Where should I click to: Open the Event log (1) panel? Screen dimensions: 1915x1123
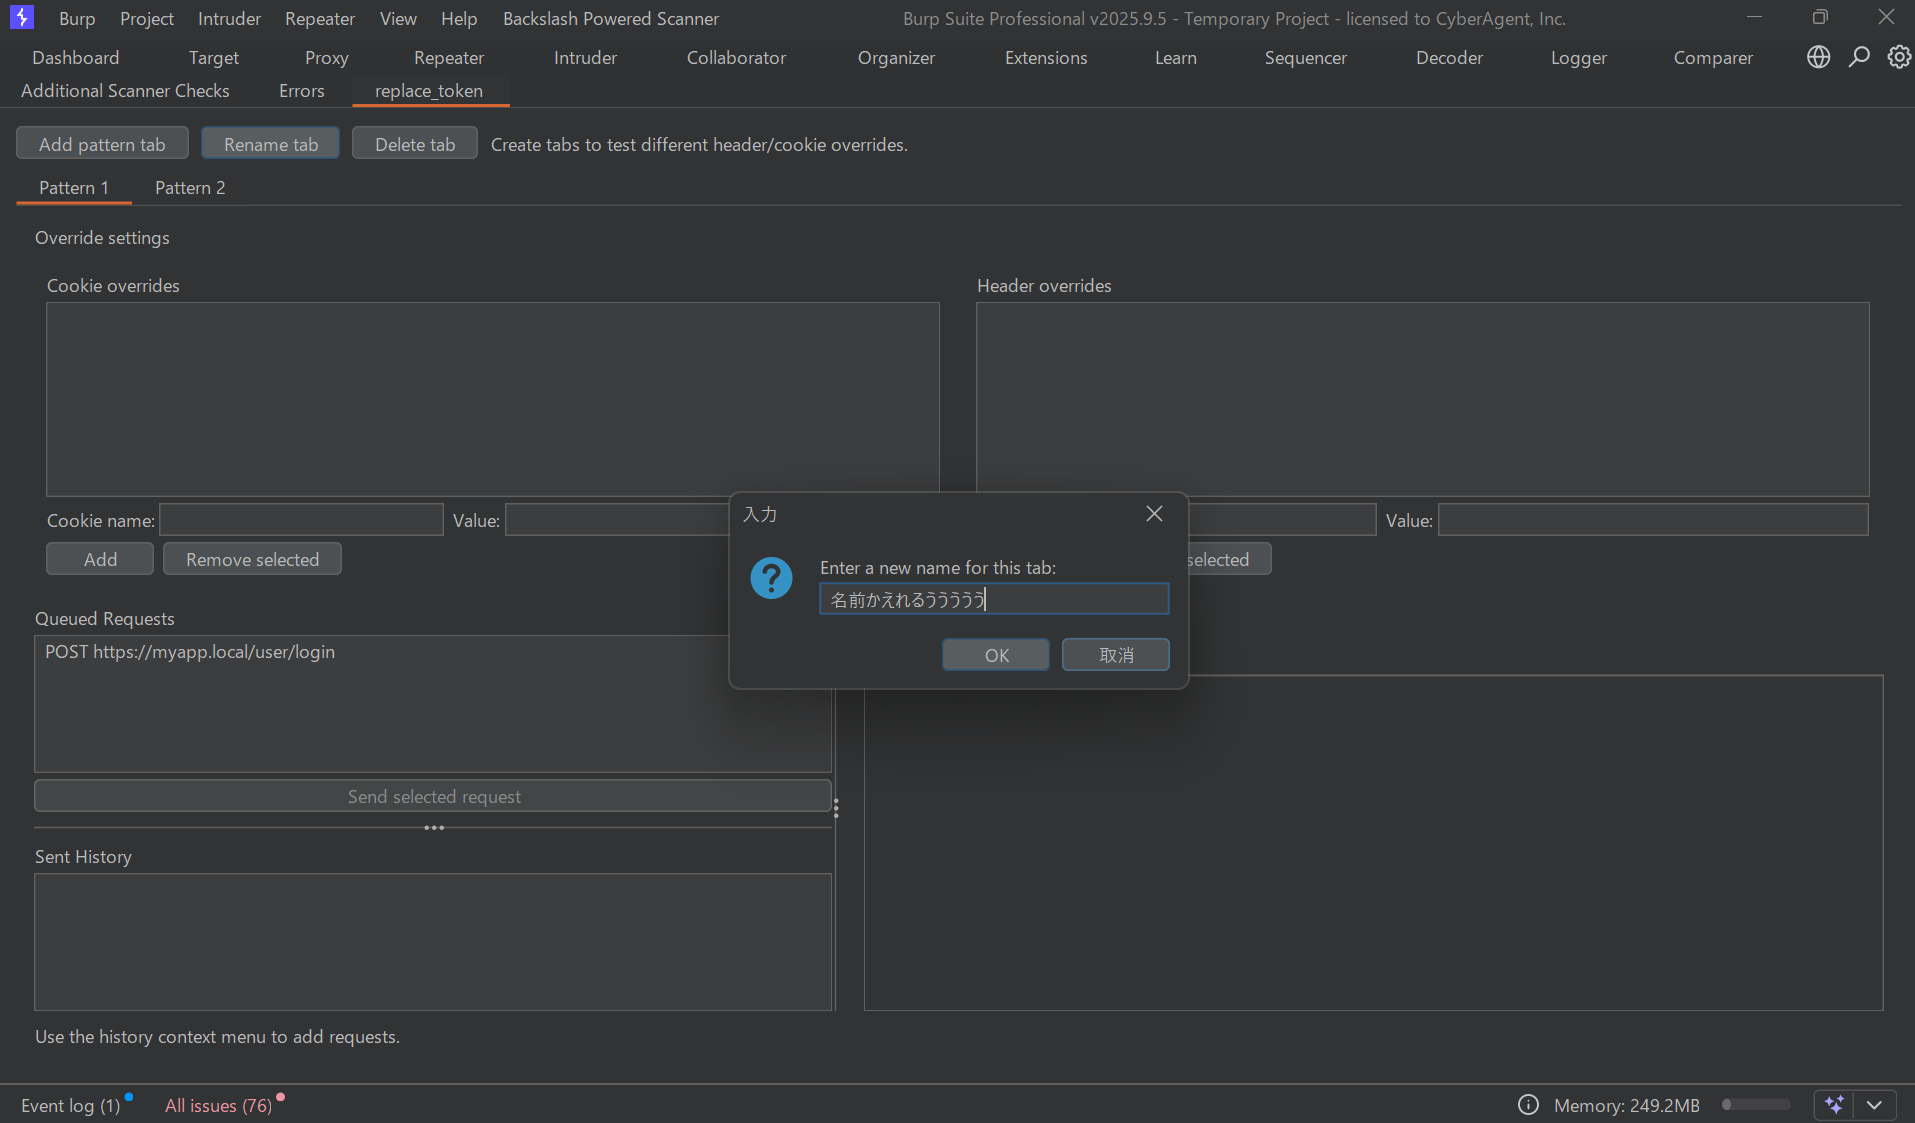coord(71,1105)
